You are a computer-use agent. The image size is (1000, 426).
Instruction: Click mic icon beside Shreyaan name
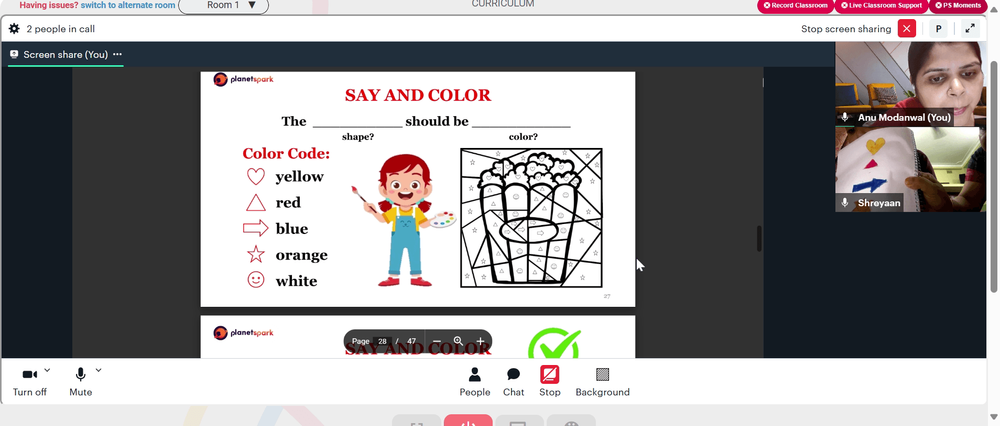click(x=845, y=203)
